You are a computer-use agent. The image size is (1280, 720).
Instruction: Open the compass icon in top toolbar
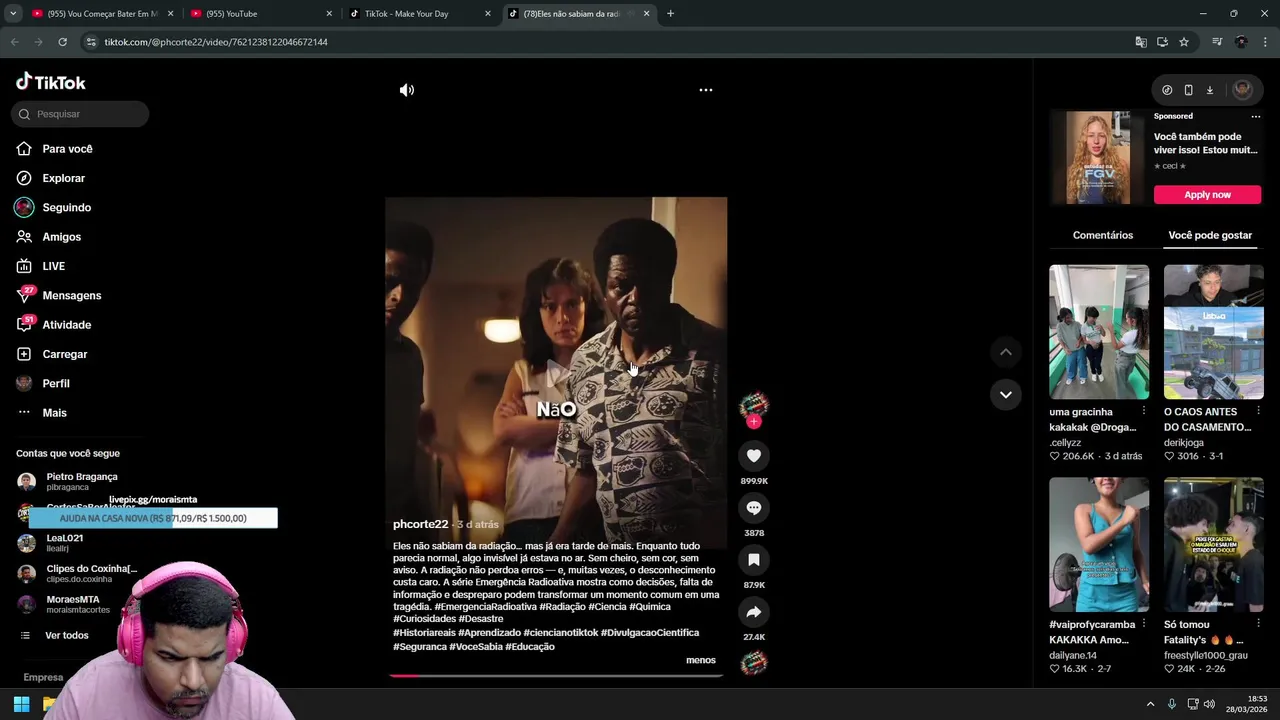tap(1167, 90)
